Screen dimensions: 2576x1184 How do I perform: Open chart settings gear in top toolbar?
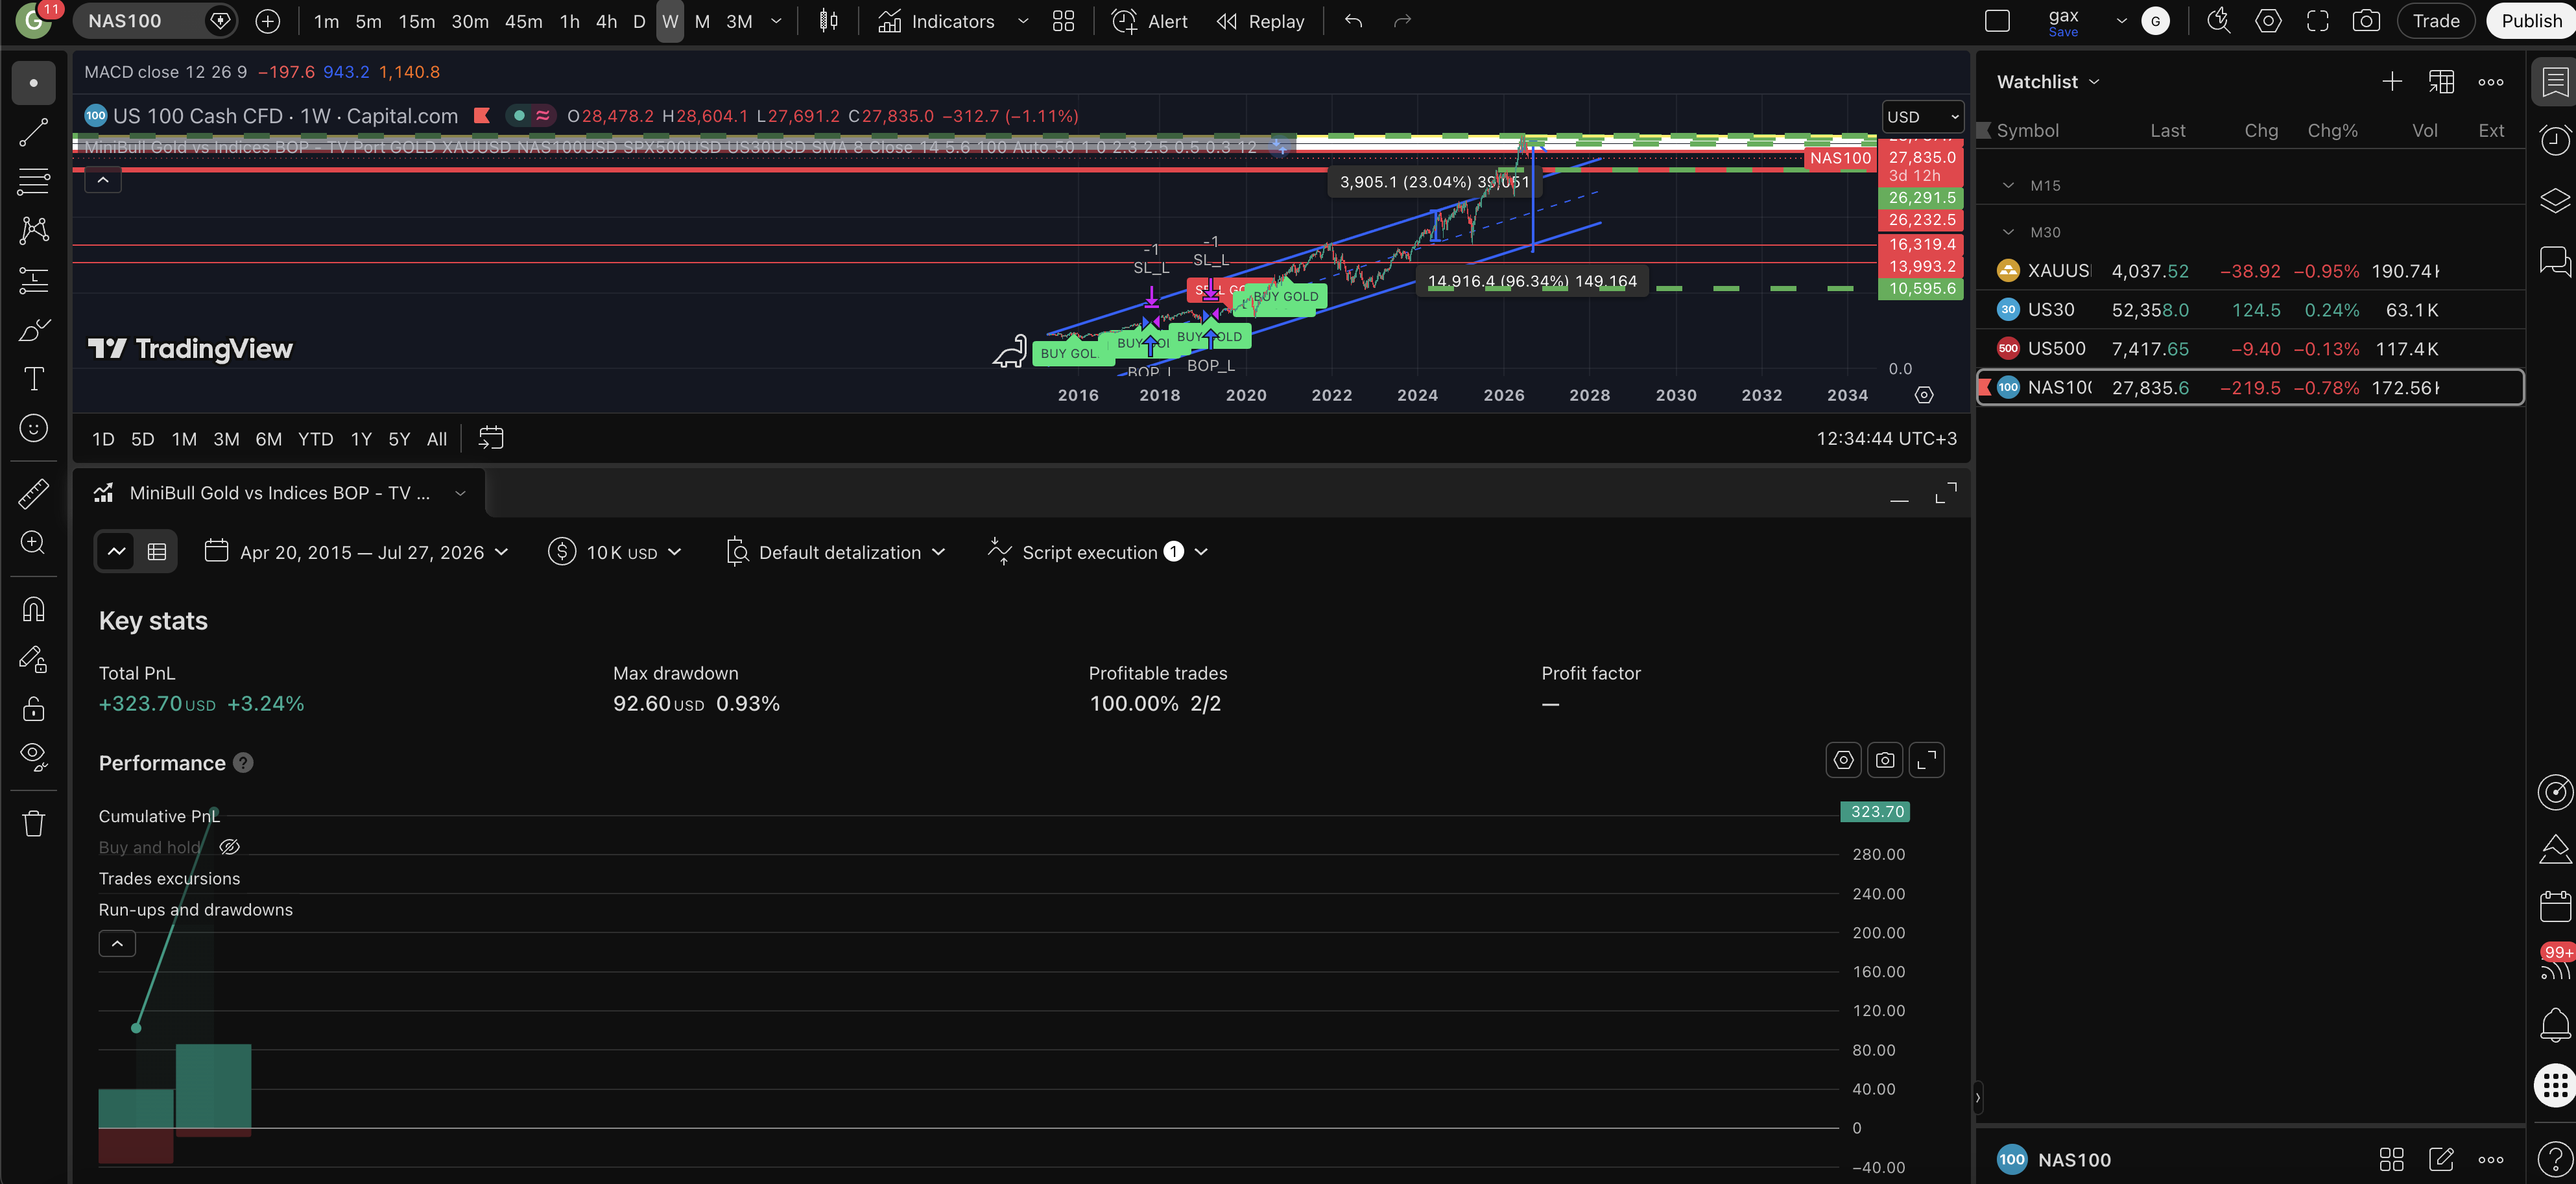2268,21
